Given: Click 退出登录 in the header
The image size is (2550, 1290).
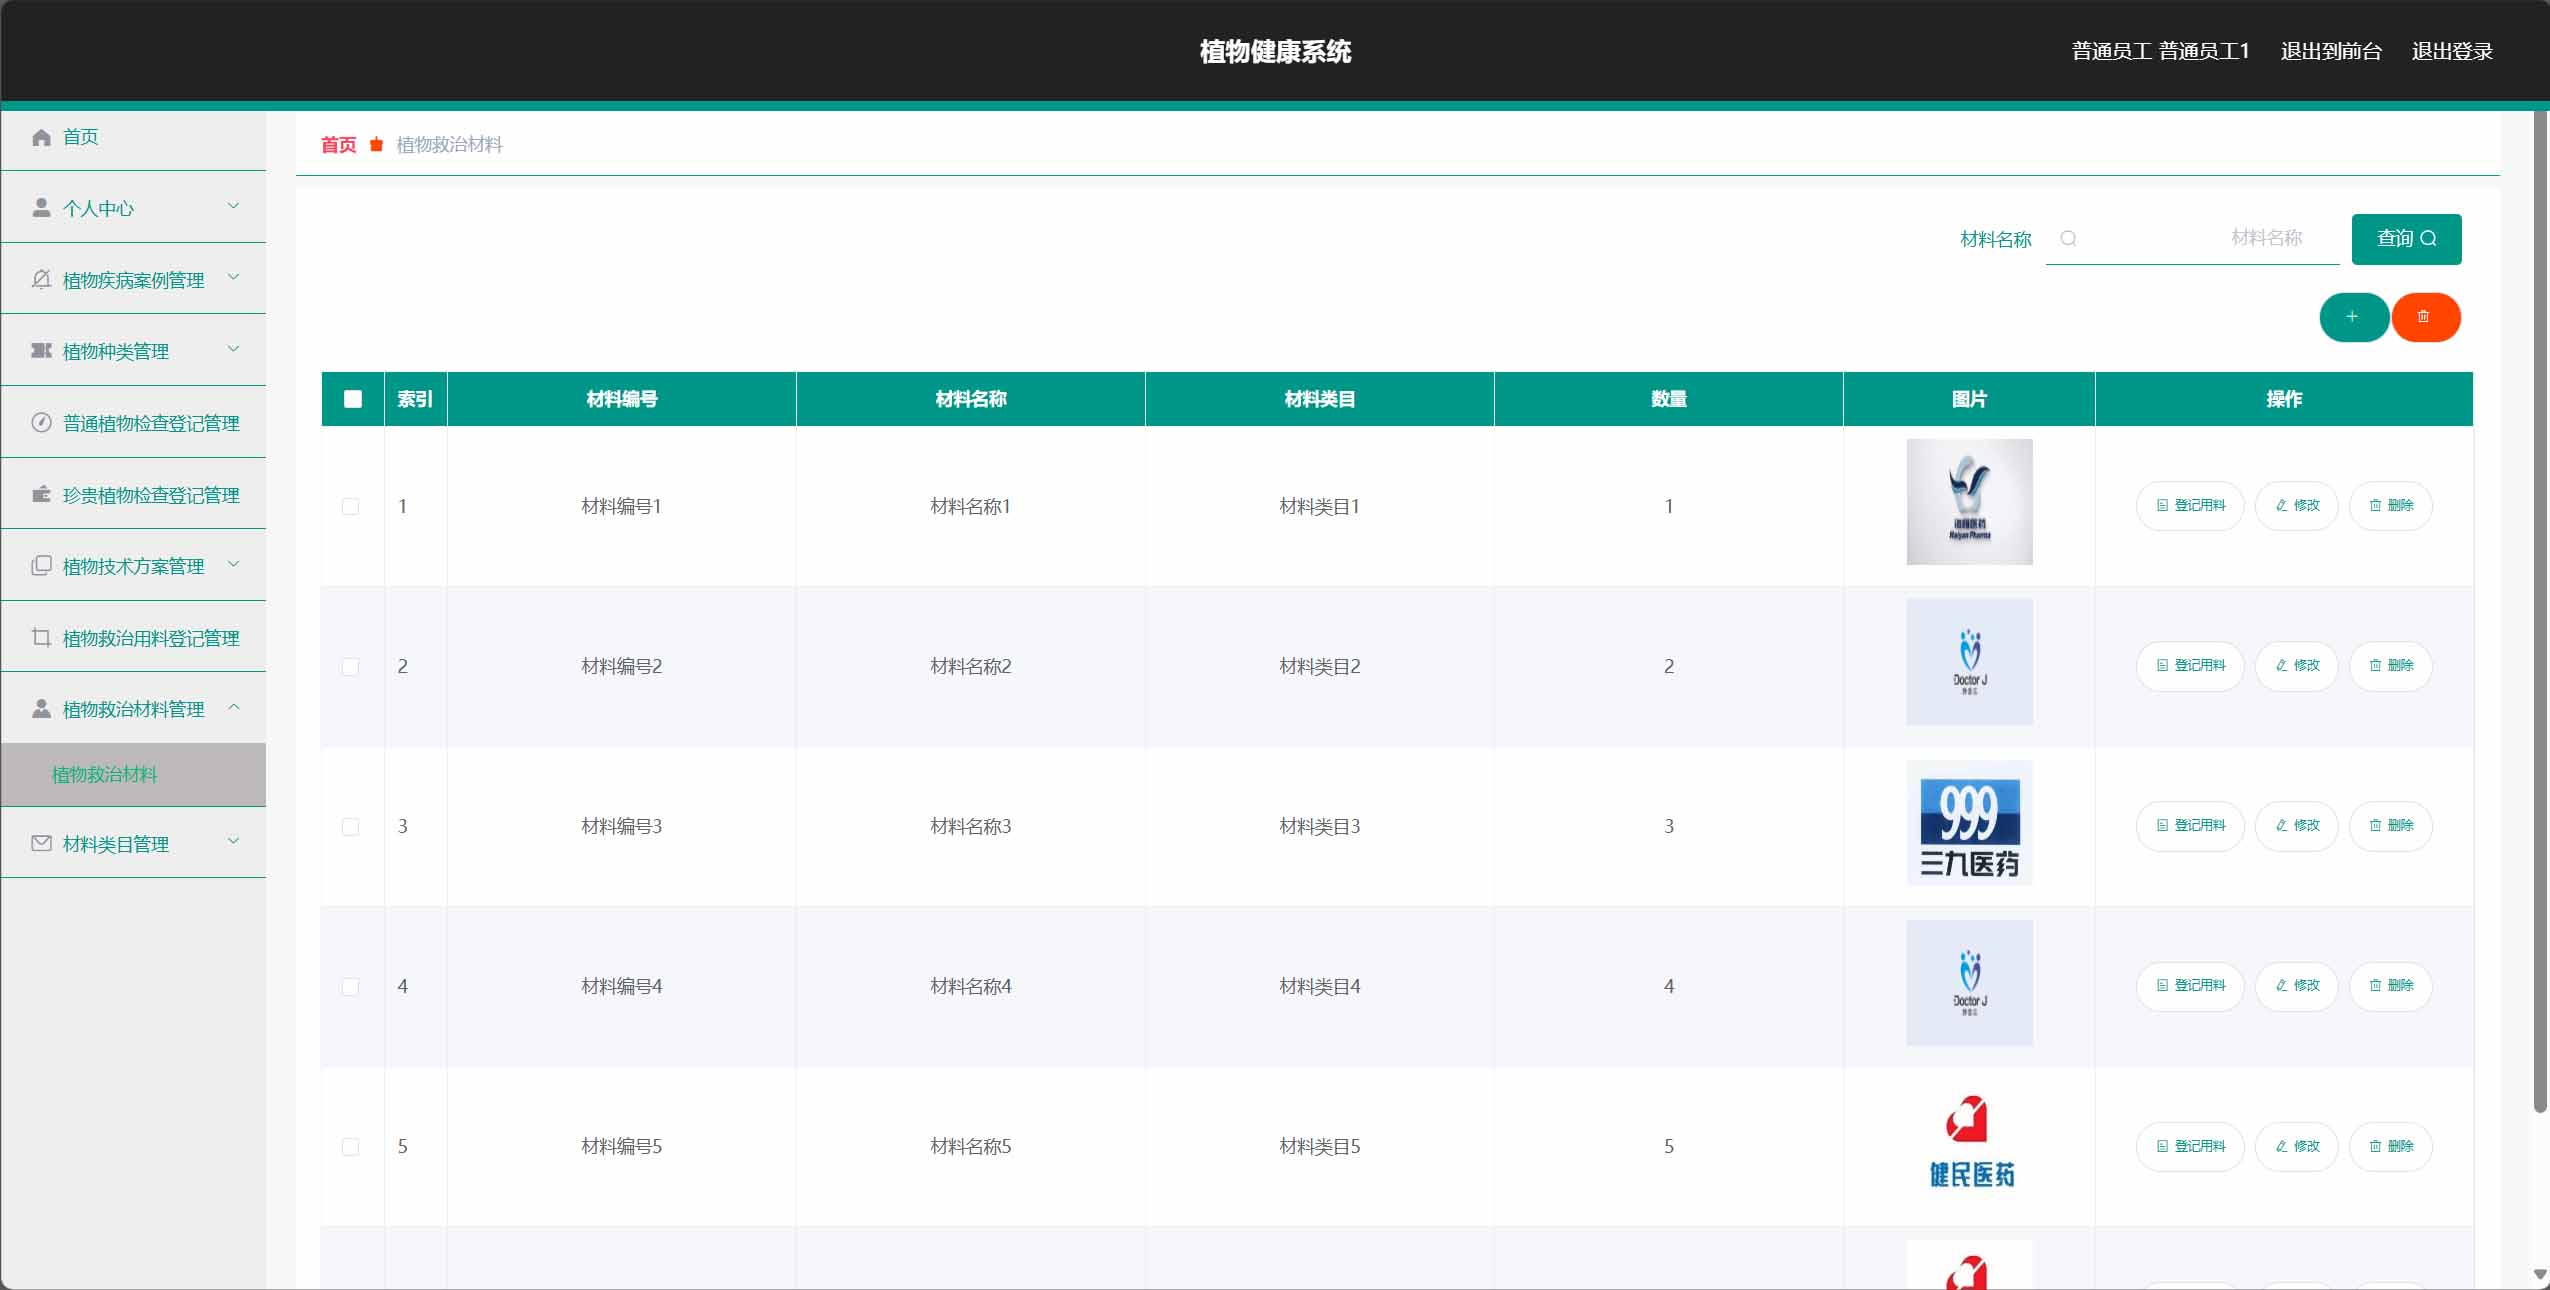Looking at the screenshot, I should click(2452, 51).
